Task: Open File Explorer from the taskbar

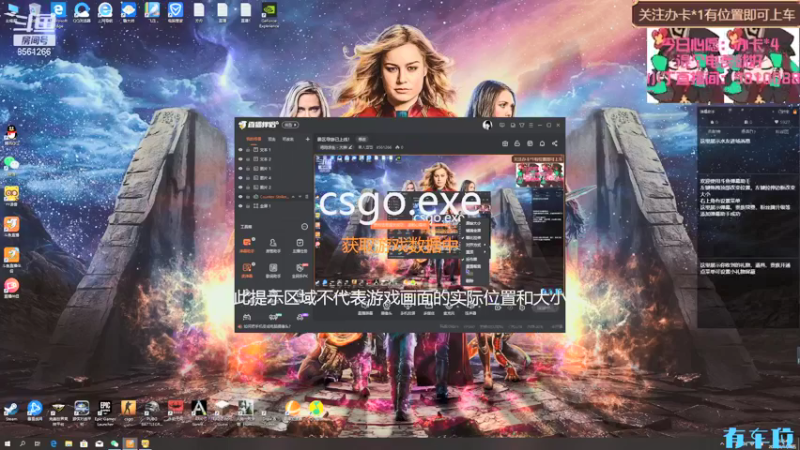Action: tap(68, 444)
